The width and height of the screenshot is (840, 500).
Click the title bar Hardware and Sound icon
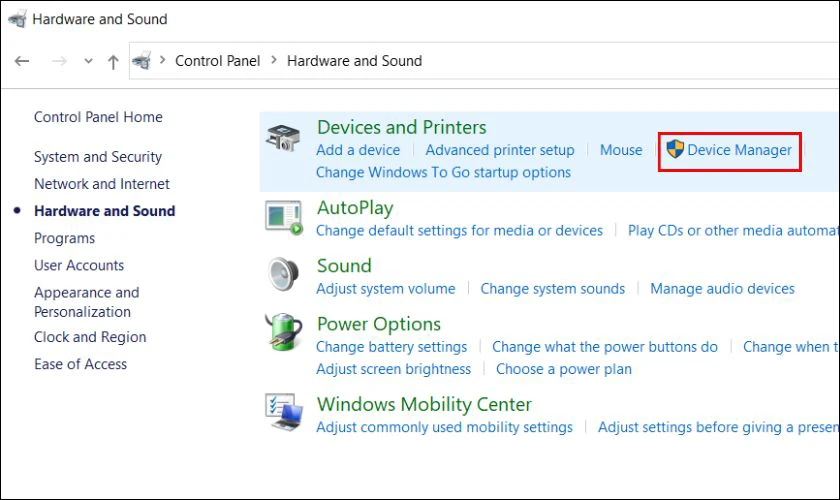tap(18, 19)
